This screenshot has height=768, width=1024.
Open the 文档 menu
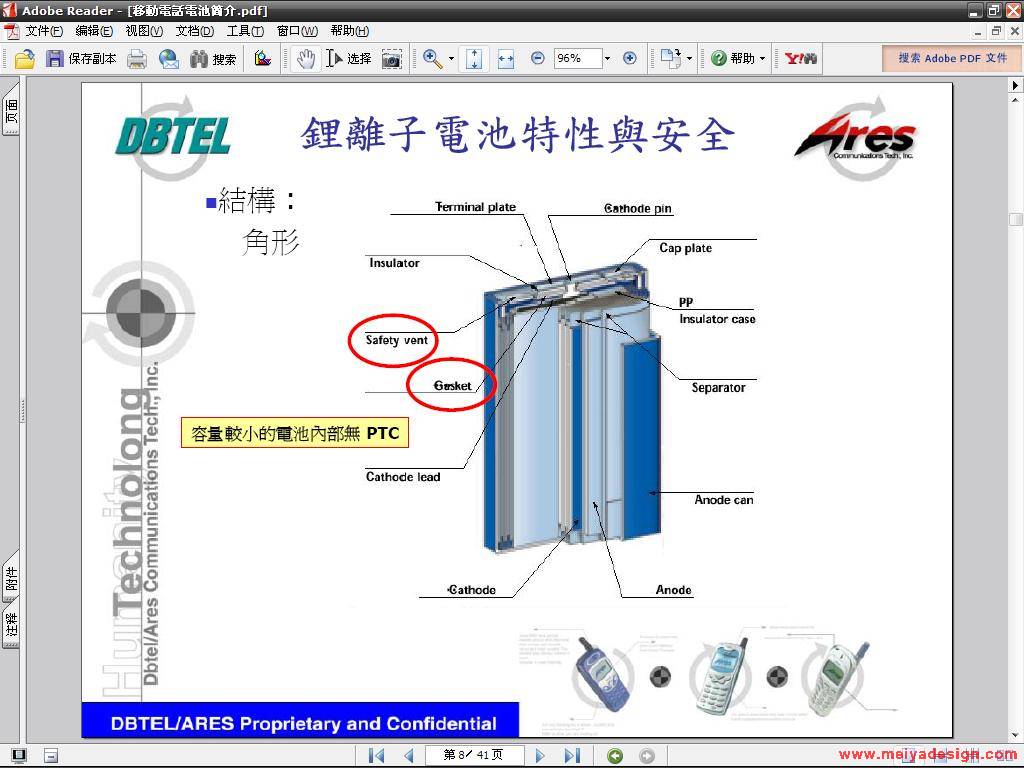tap(195, 31)
